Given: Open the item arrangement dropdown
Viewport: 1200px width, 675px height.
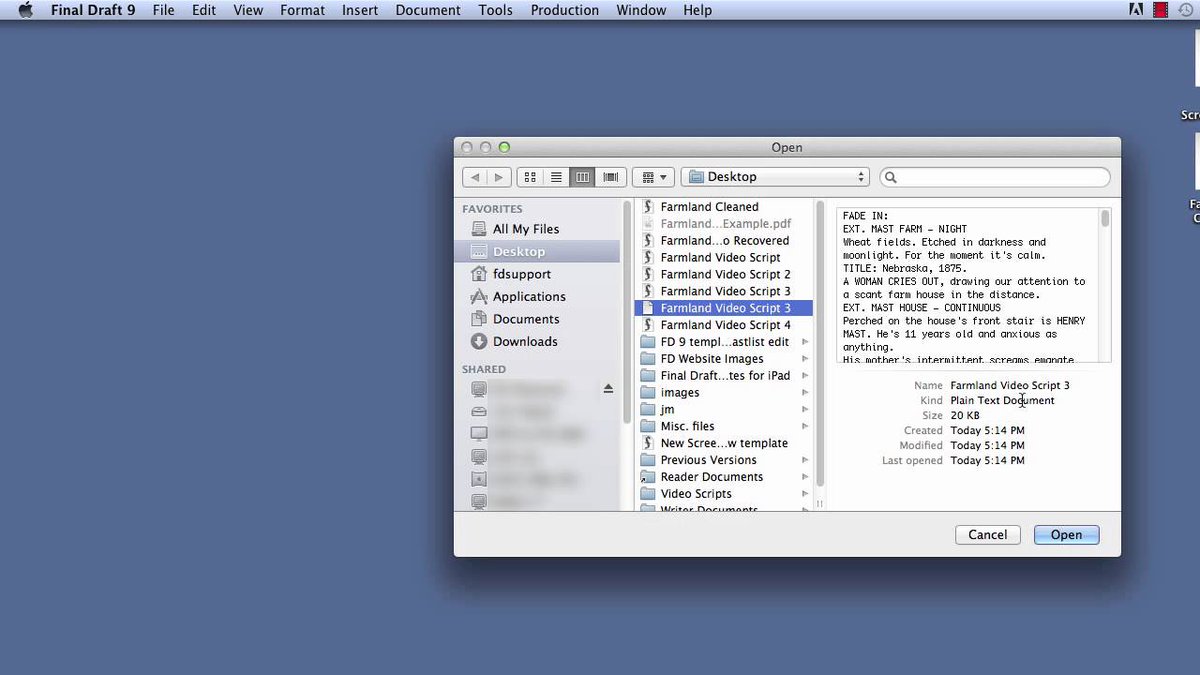Looking at the screenshot, I should click(x=653, y=177).
